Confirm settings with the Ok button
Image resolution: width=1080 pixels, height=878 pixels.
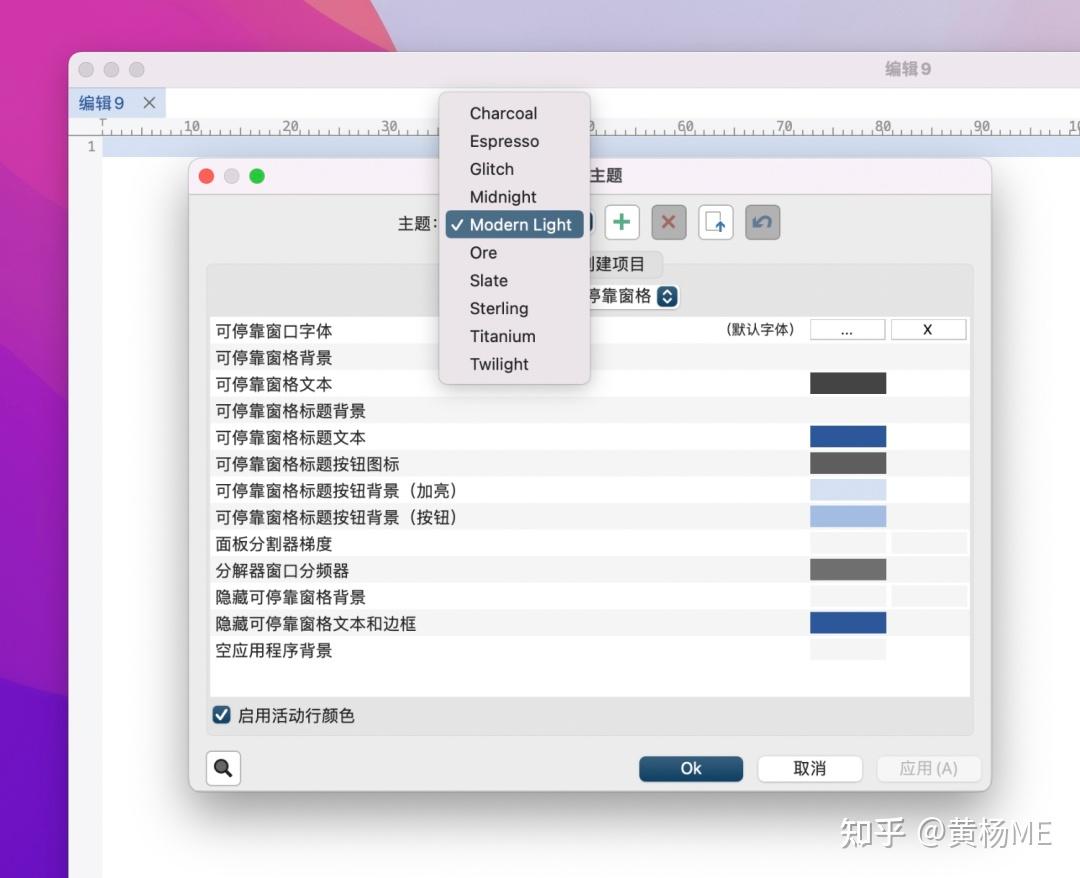click(690, 768)
